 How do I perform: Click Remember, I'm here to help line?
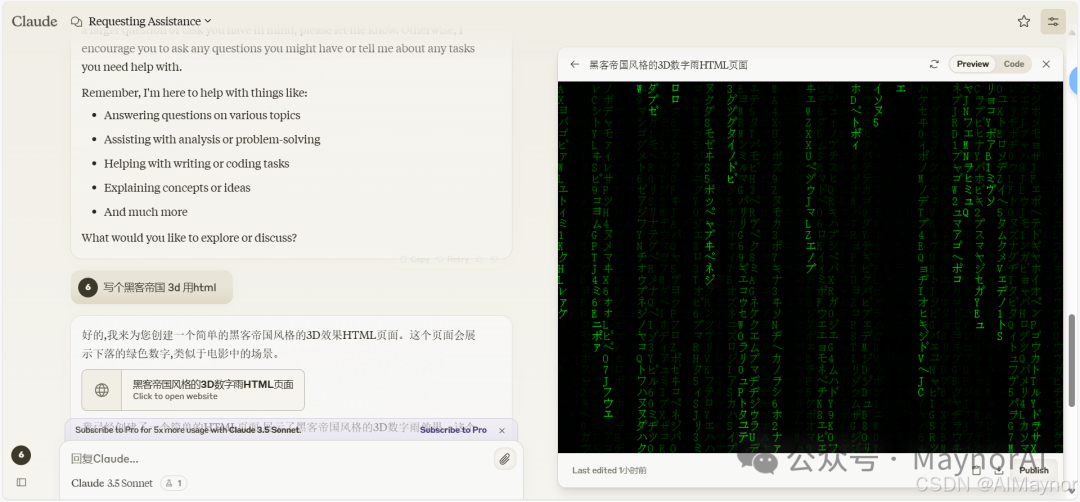click(195, 93)
